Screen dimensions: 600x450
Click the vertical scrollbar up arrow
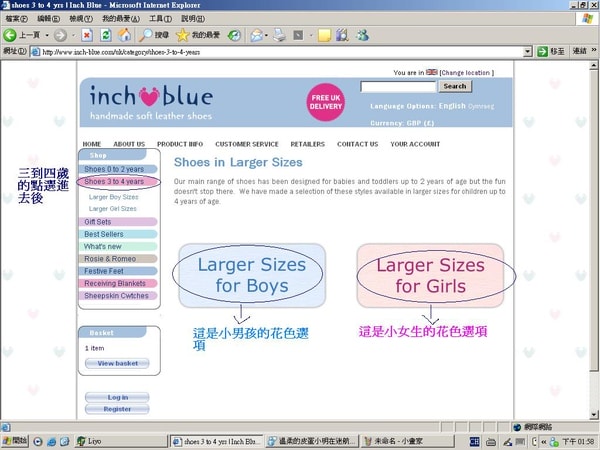click(593, 65)
